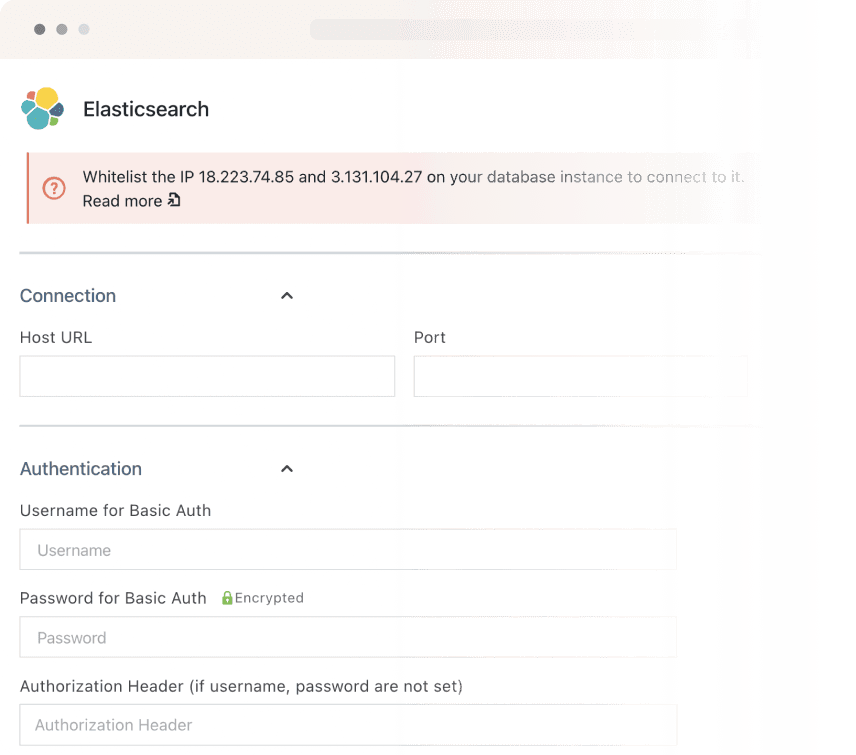Click the rightmost window control dot
This screenshot has height=755, width=856.
click(84, 29)
